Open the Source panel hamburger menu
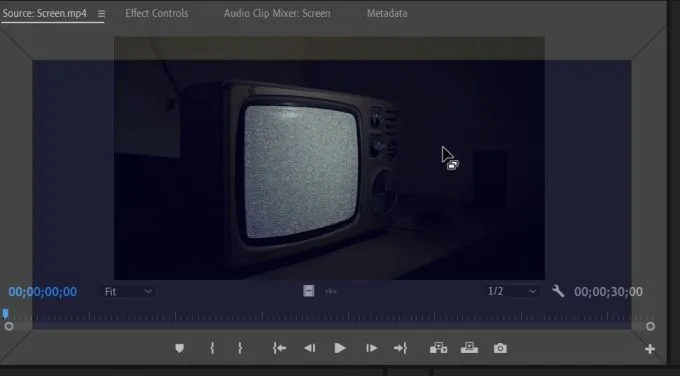This screenshot has width=680, height=376. click(101, 14)
